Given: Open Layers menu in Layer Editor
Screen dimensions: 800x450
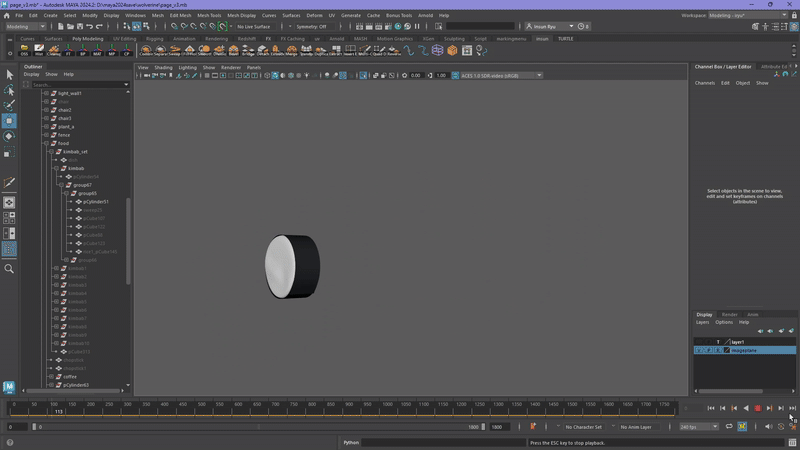Looking at the screenshot, I should [703, 322].
